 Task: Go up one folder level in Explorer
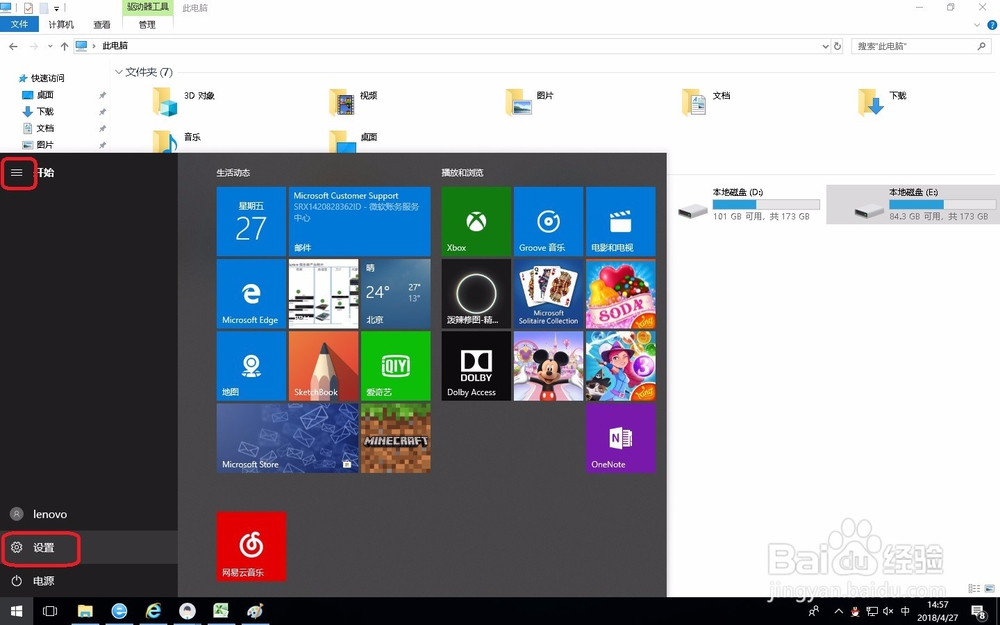point(64,46)
